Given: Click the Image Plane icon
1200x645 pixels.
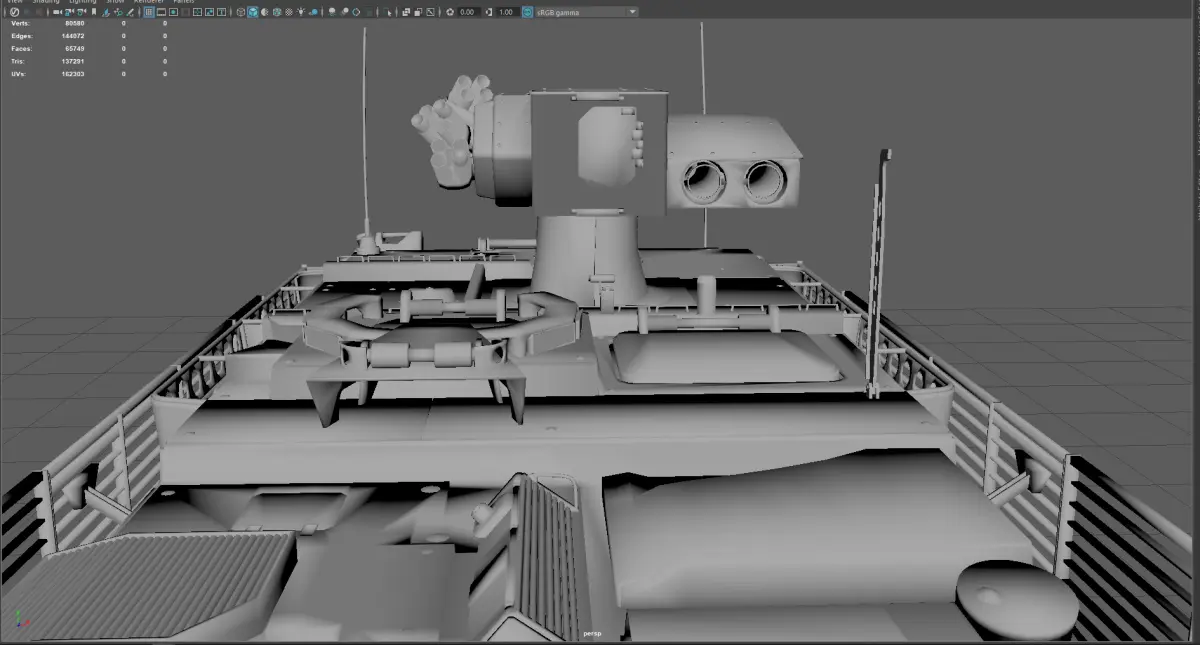Looking at the screenshot, I should point(105,12).
